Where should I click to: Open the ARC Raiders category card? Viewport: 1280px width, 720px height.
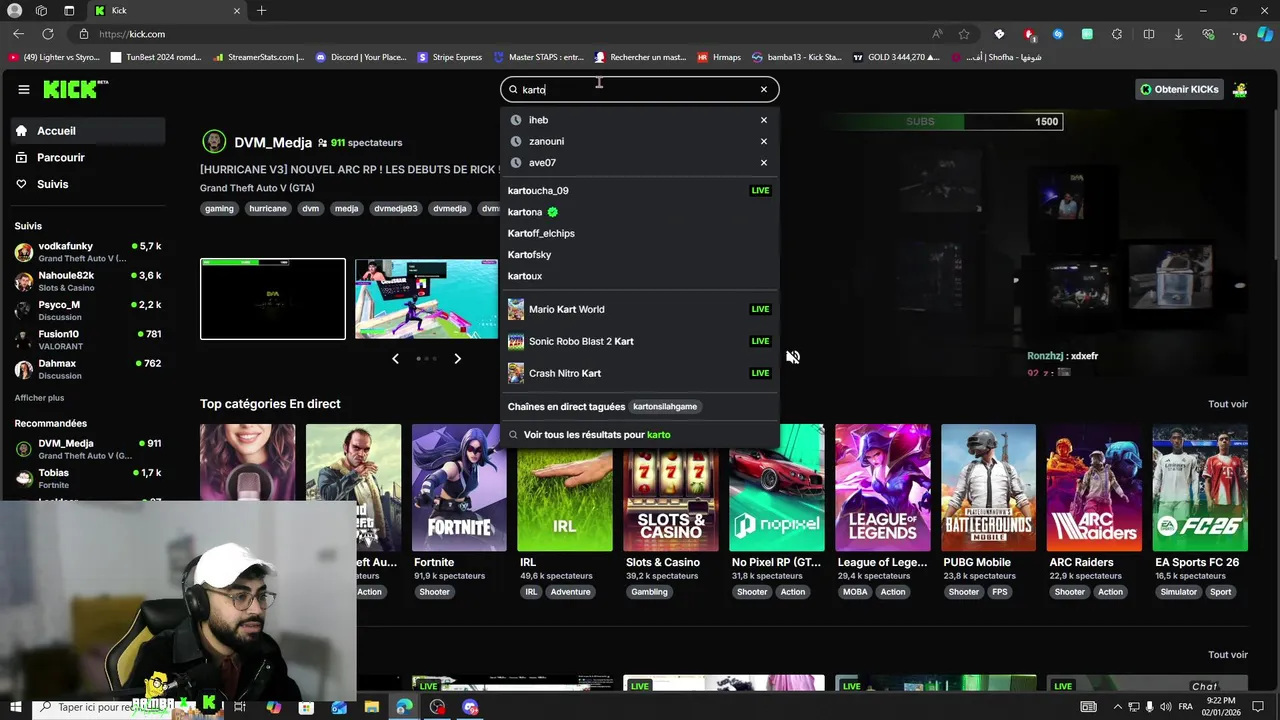(1094, 488)
